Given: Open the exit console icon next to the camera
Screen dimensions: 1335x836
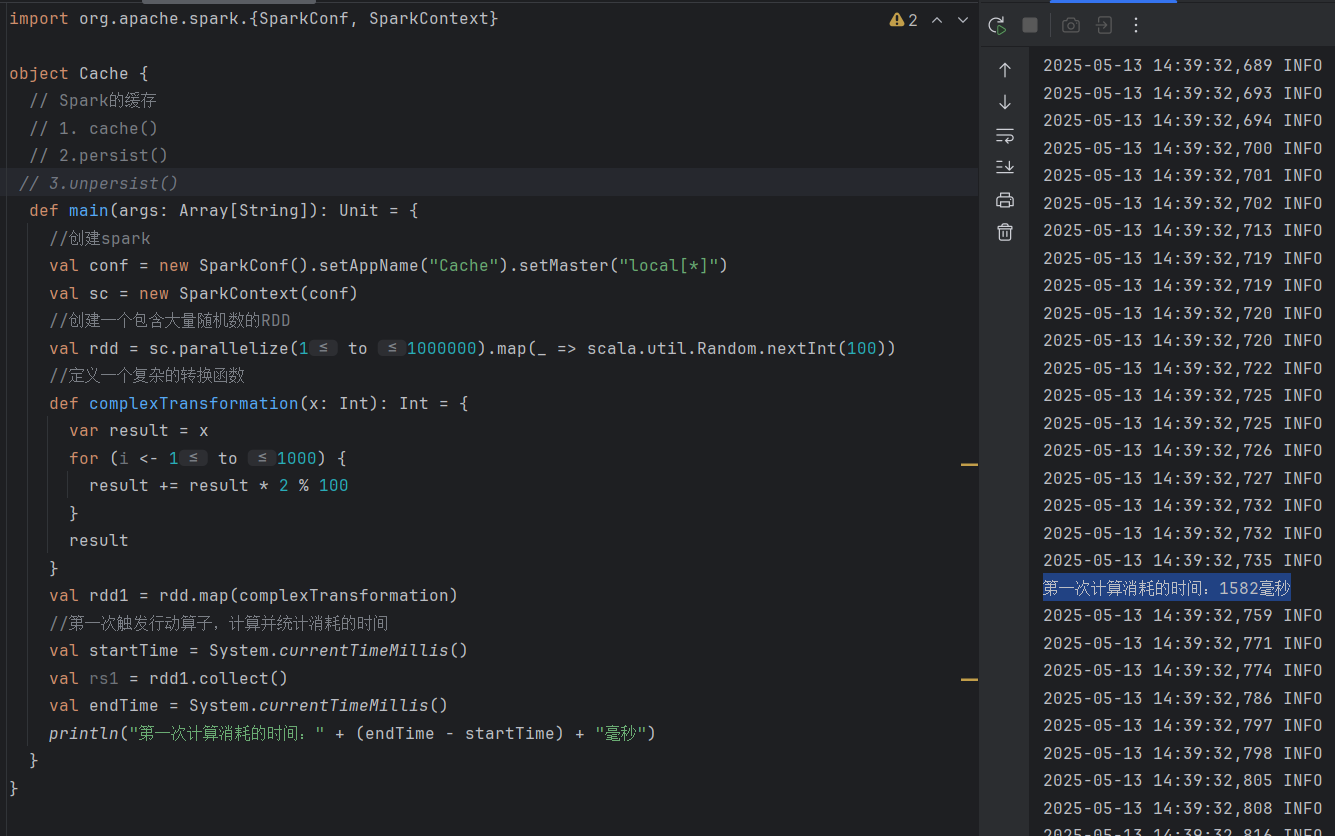Looking at the screenshot, I should tap(1104, 25).
